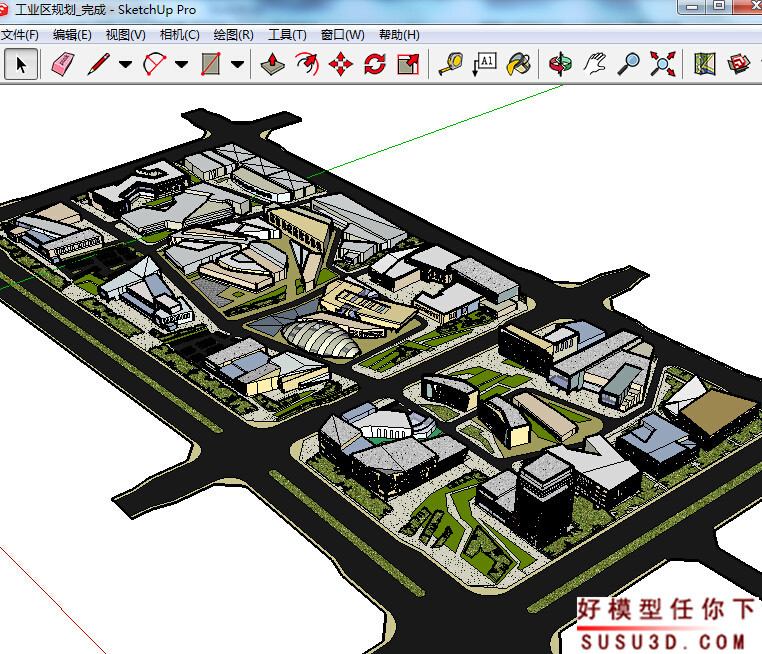Pick the Tape Measure tool

point(450,64)
